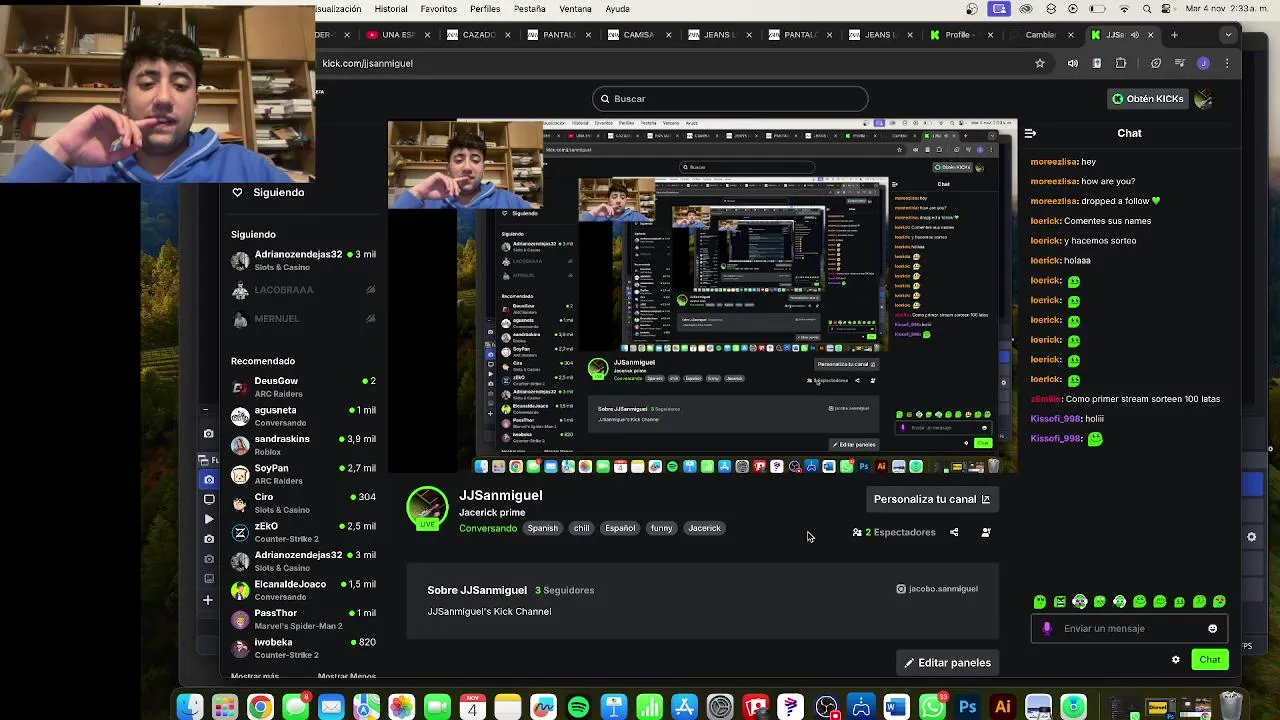Viewport: 1280px width, 720px height.
Task: Open chat settings gear icon
Action: coord(1176,660)
